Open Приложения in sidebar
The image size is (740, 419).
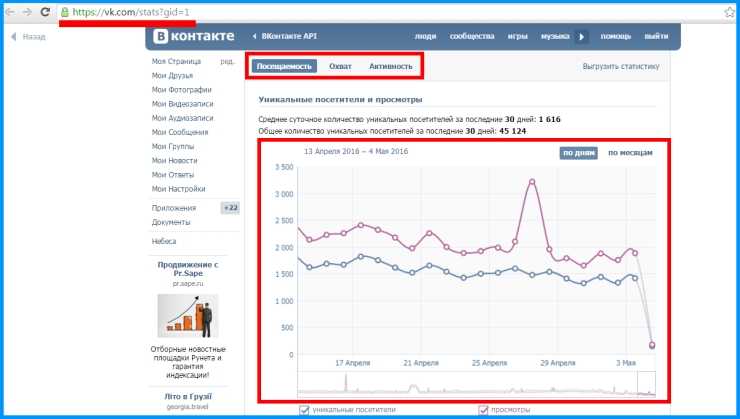[174, 208]
